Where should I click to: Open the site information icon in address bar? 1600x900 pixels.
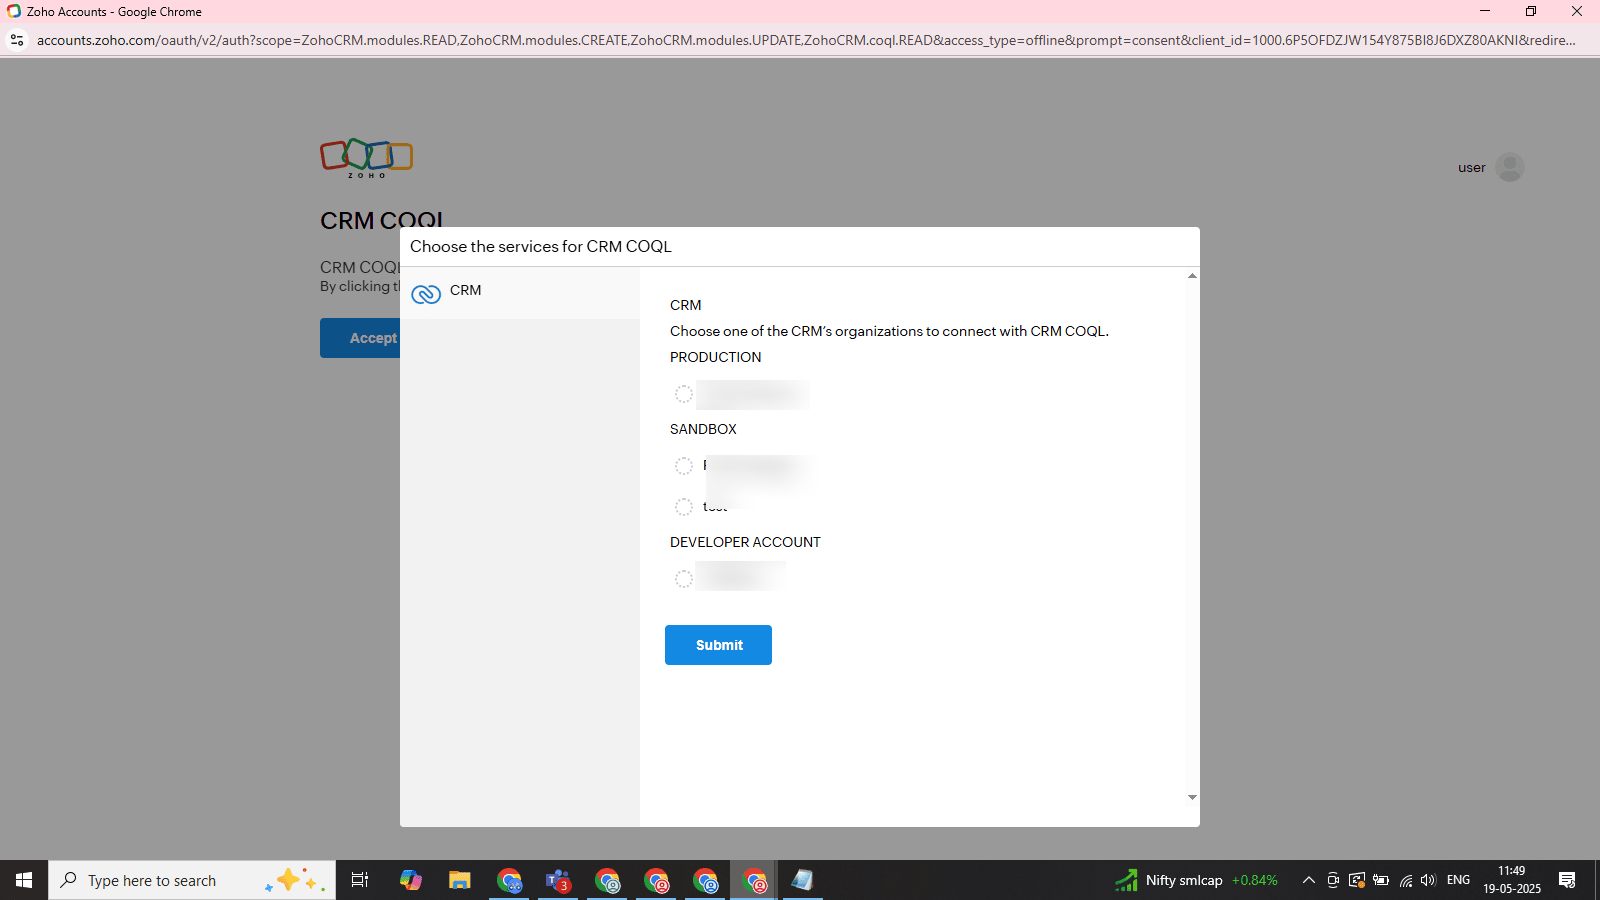tap(17, 40)
